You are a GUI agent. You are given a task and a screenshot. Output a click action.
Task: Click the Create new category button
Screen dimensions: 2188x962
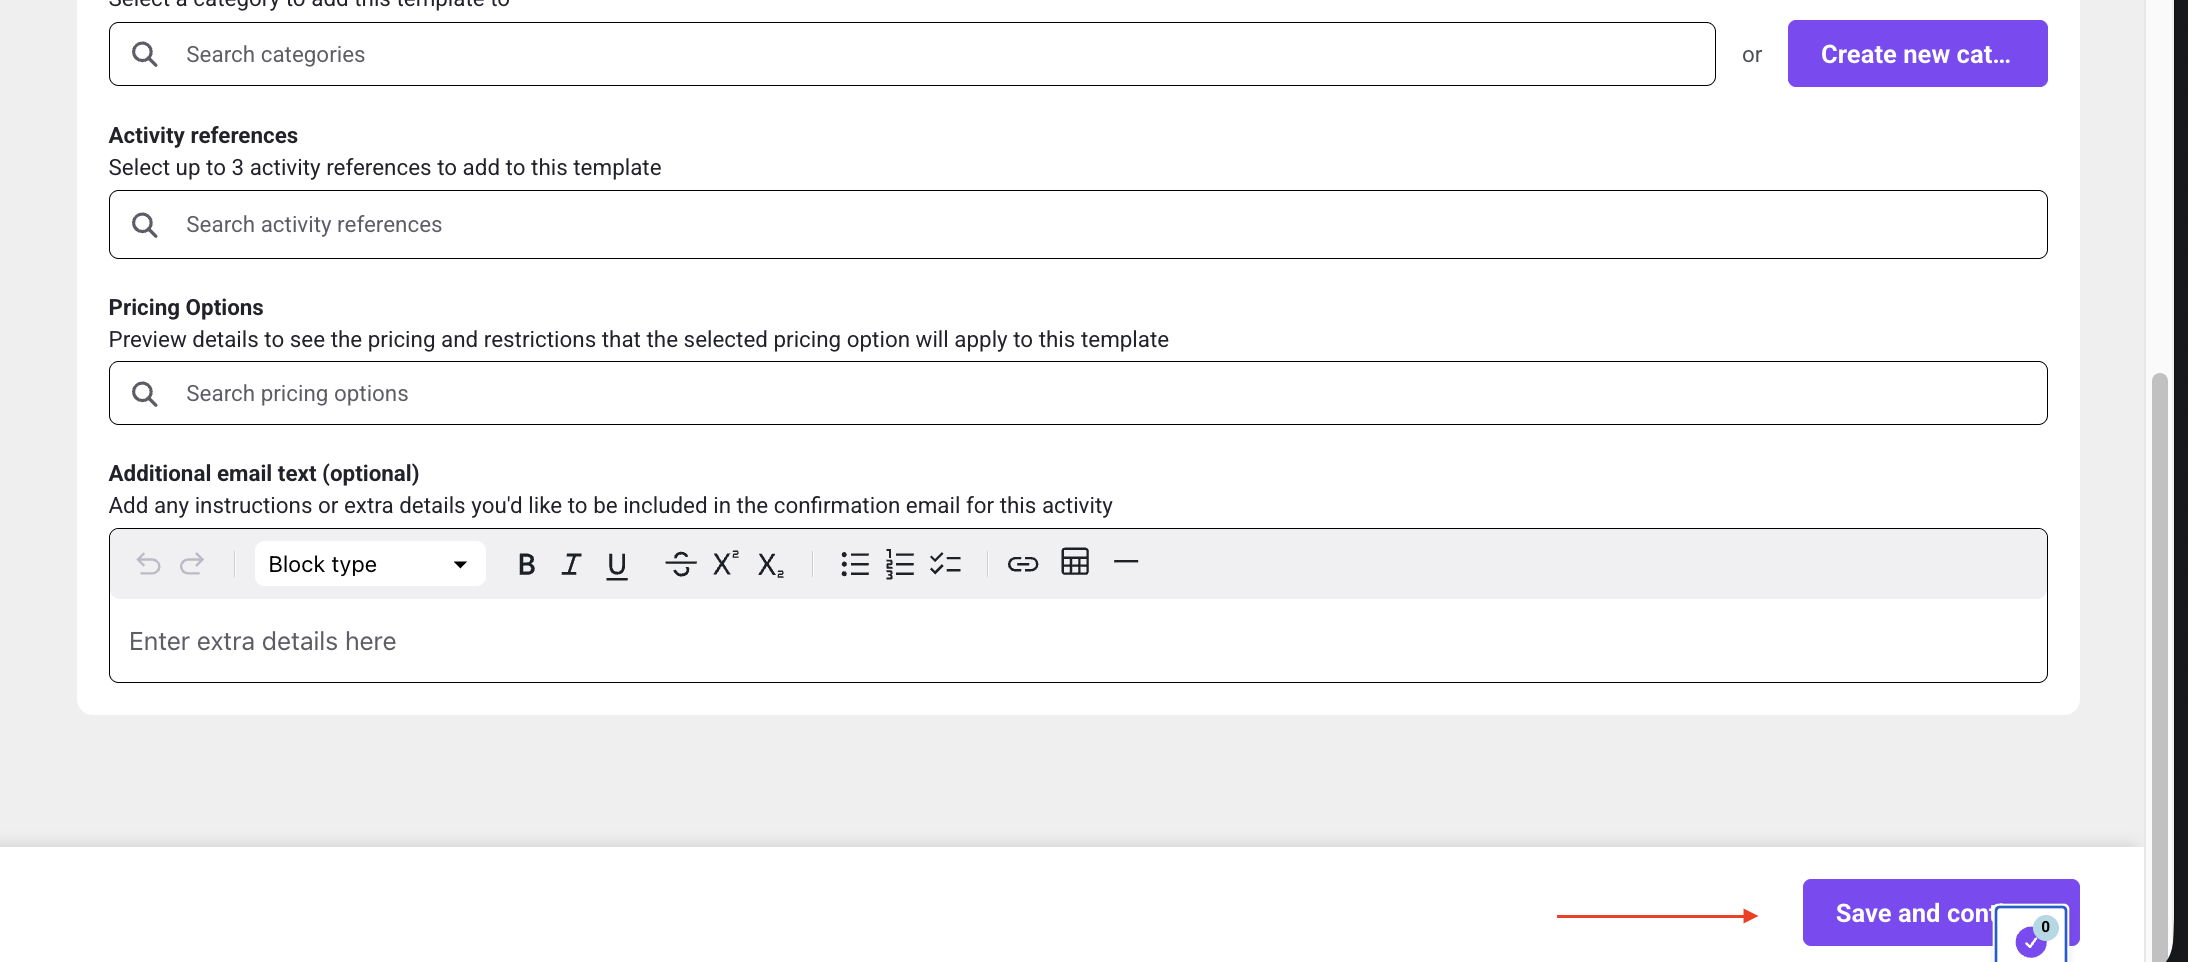[x=1917, y=54]
